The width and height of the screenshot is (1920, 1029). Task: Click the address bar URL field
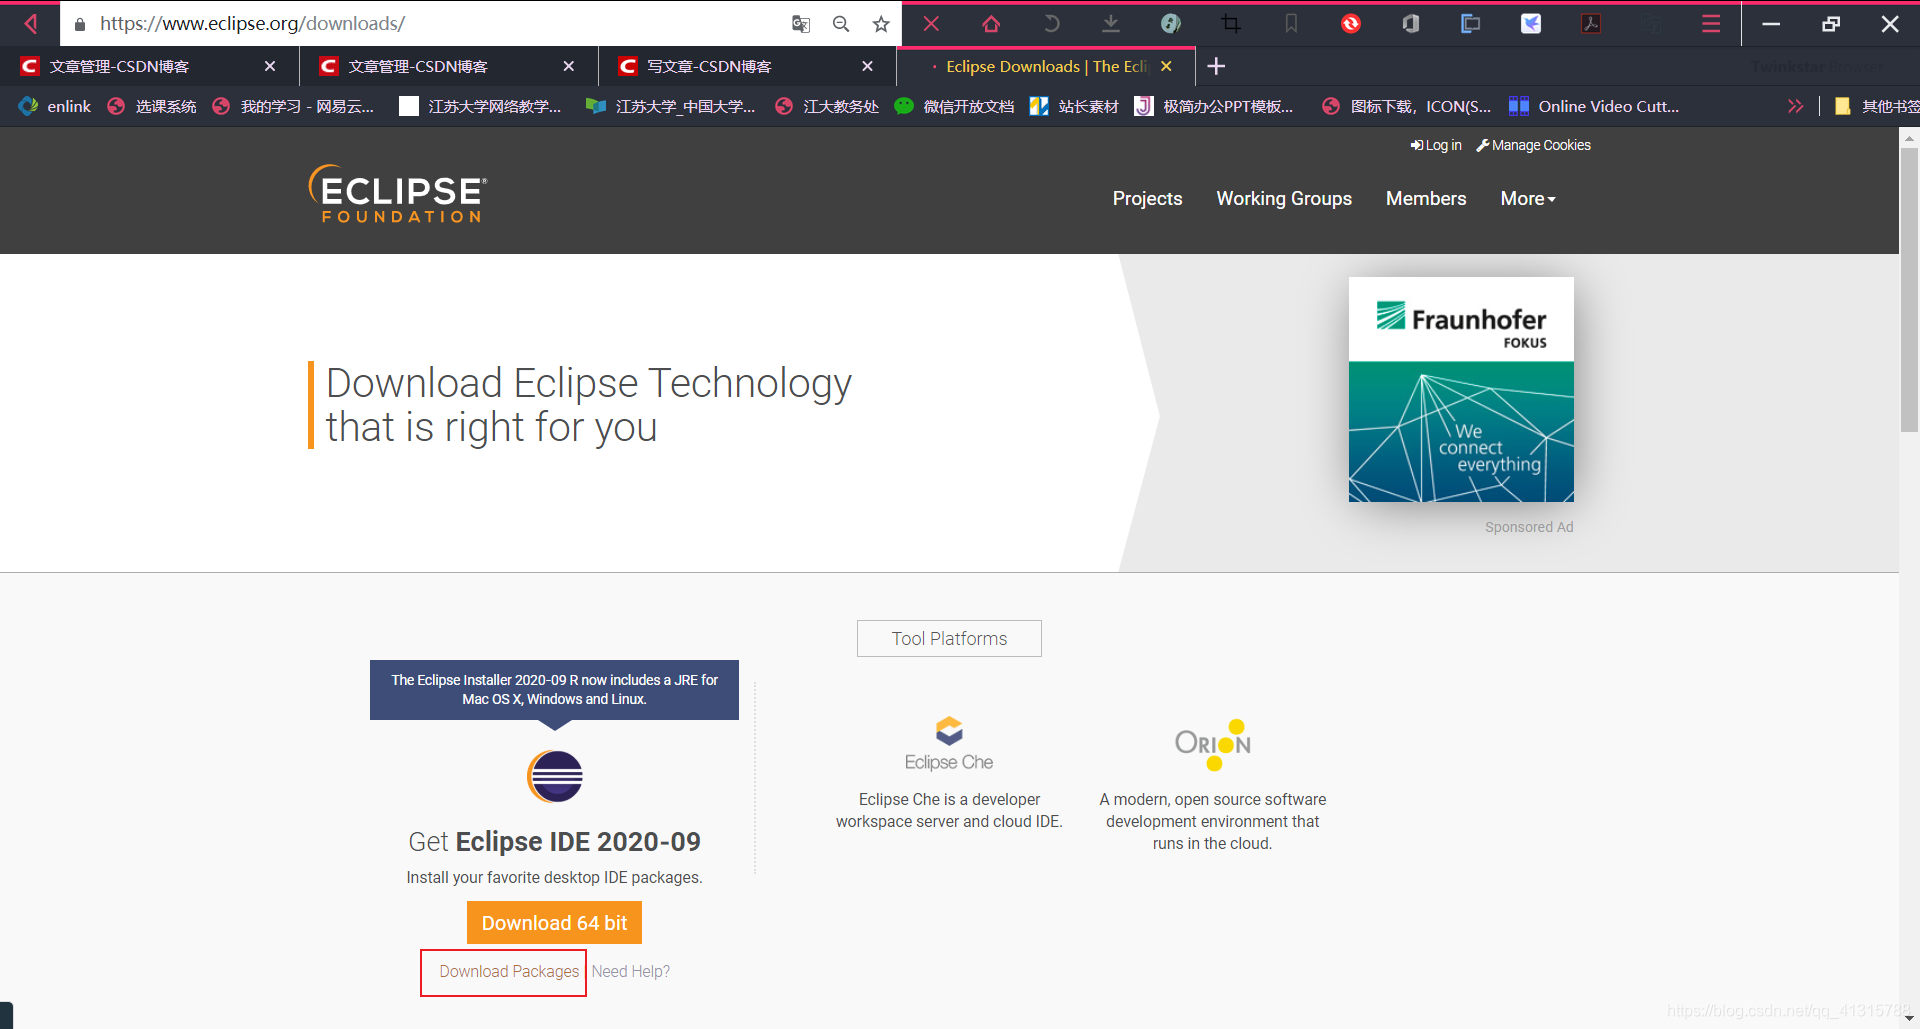[430, 23]
